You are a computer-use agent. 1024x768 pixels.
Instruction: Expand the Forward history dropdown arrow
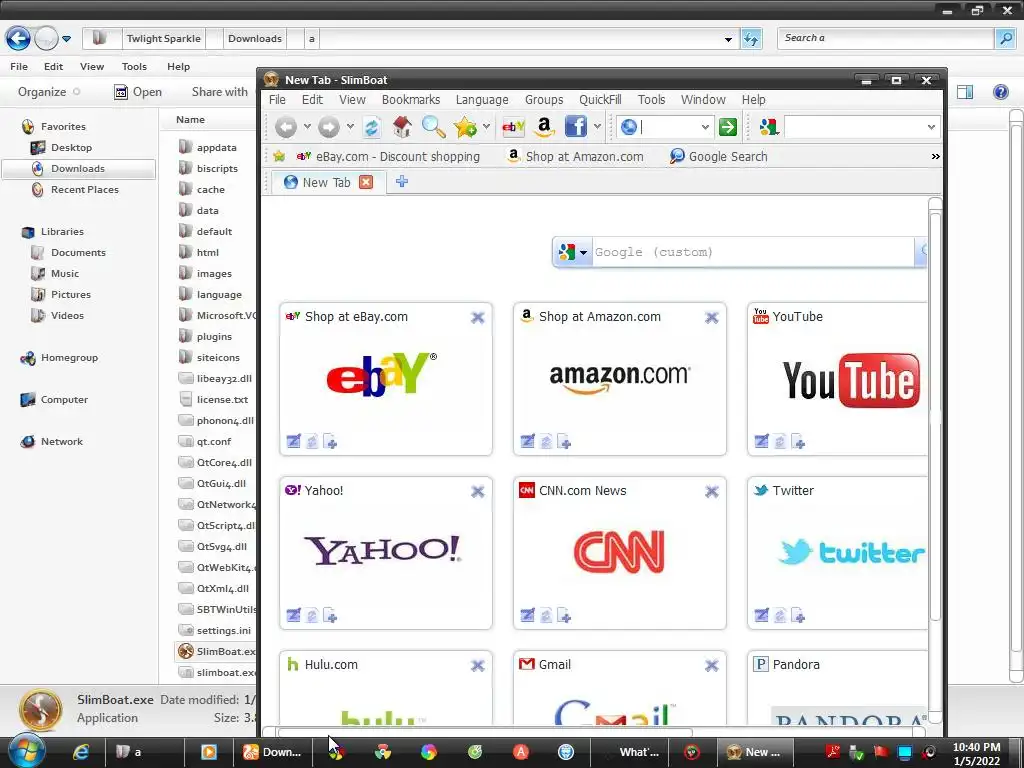350,127
